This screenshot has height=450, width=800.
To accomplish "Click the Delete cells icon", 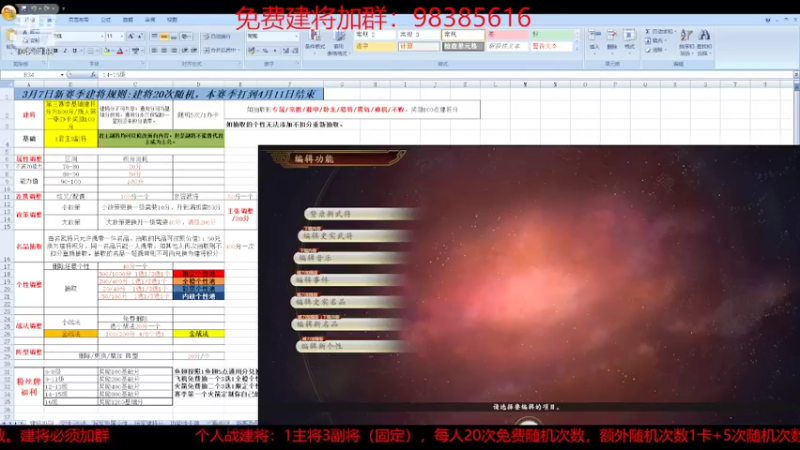I will [x=612, y=35].
